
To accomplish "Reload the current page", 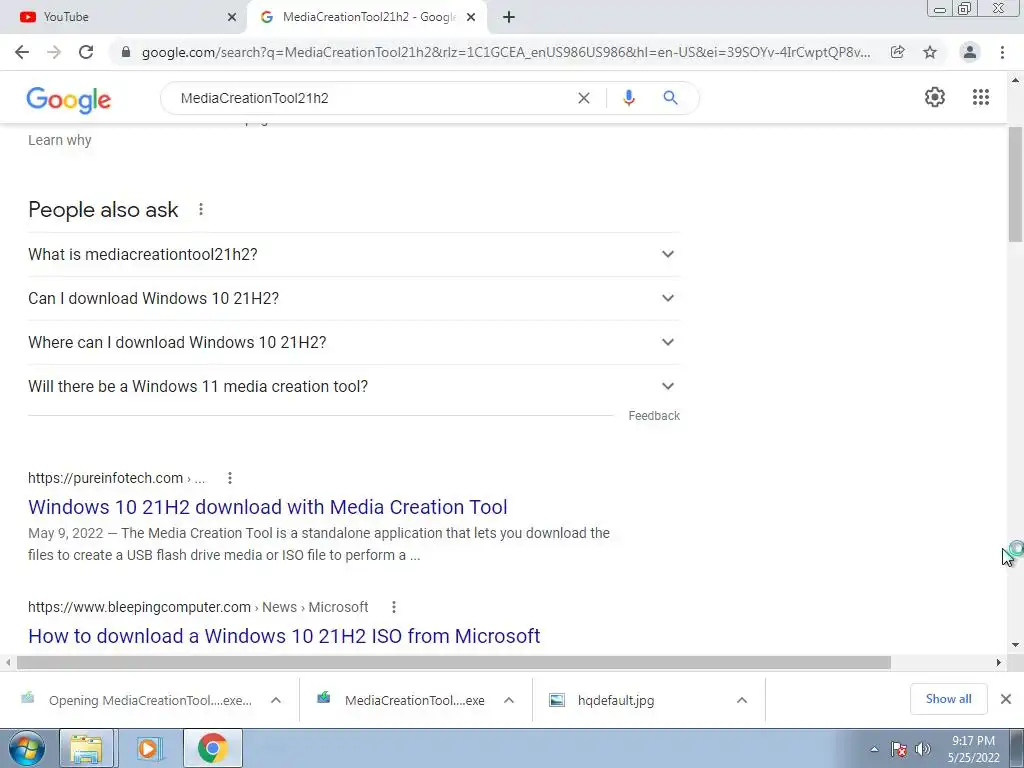I will coord(86,52).
